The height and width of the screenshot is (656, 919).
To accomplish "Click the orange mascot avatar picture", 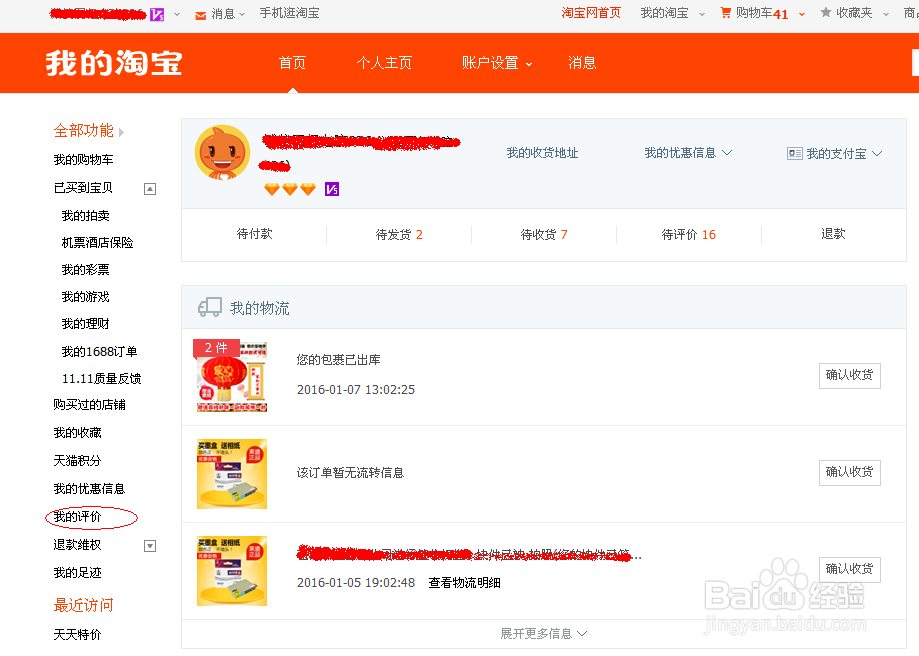I will pos(222,152).
